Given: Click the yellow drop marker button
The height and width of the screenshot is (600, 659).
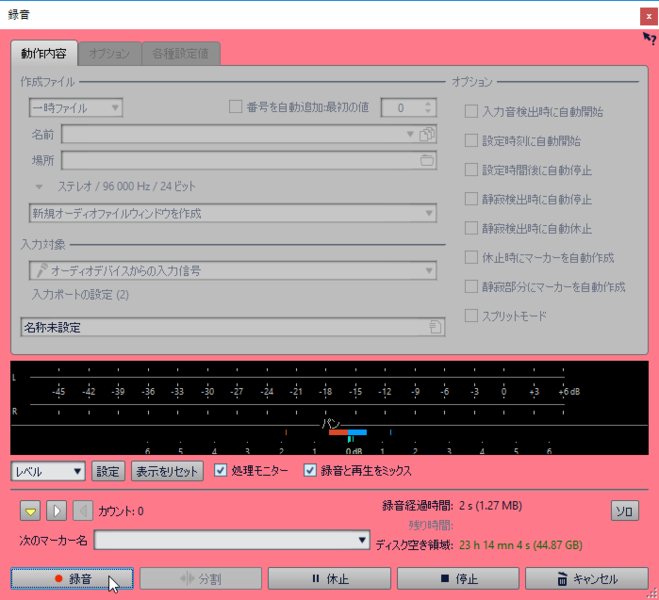Looking at the screenshot, I should (x=30, y=511).
